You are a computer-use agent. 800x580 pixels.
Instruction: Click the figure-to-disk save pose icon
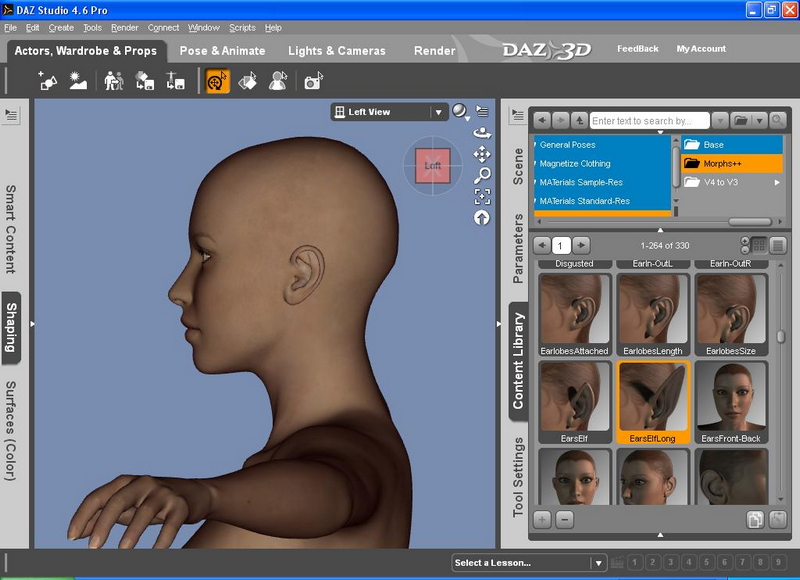(176, 81)
